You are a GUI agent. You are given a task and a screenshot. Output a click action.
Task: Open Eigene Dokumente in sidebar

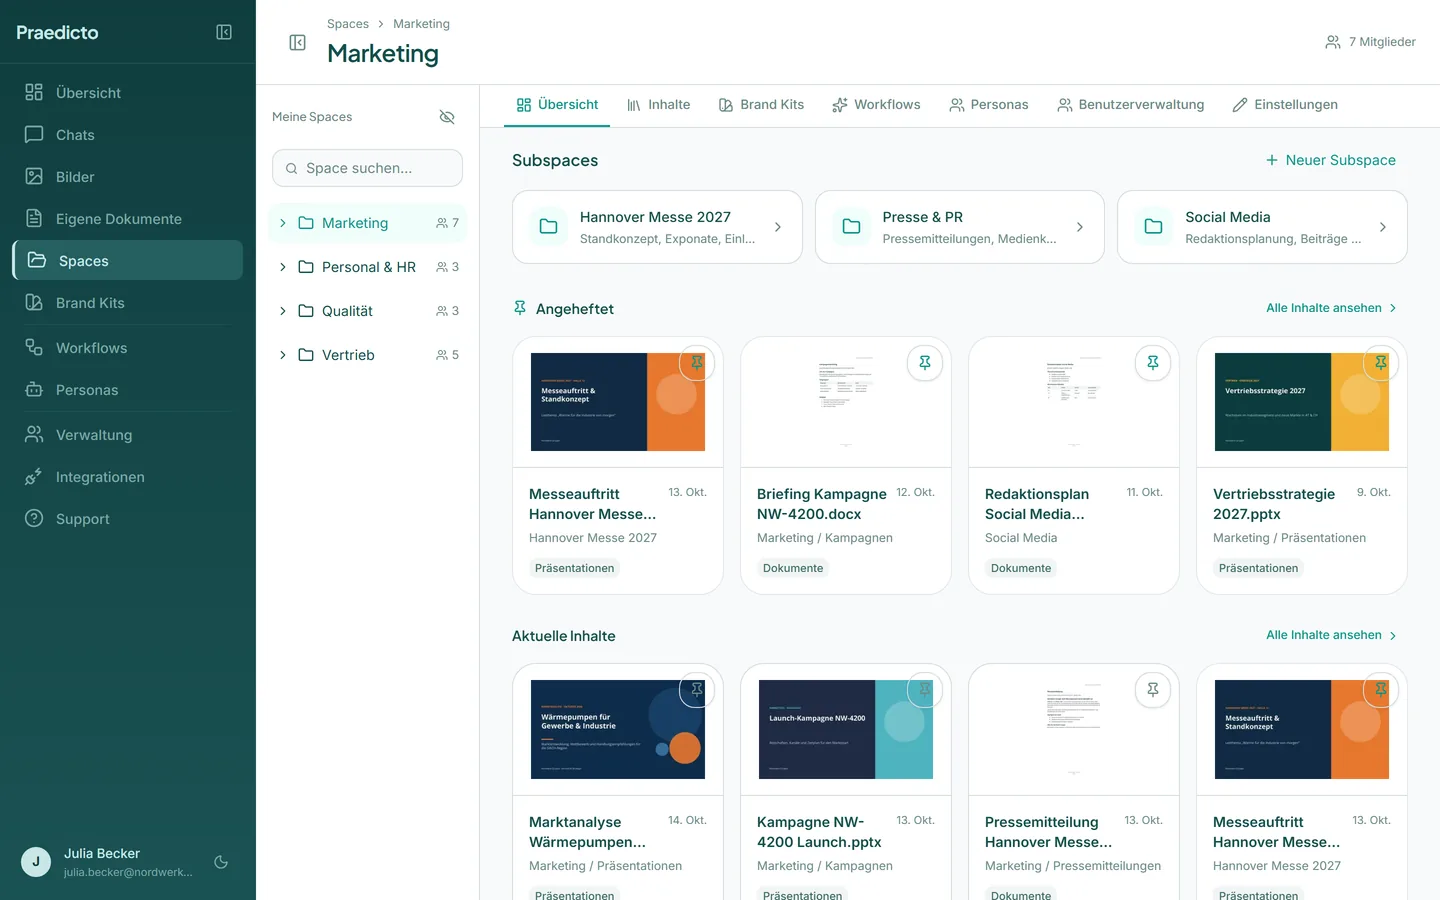click(x=128, y=219)
